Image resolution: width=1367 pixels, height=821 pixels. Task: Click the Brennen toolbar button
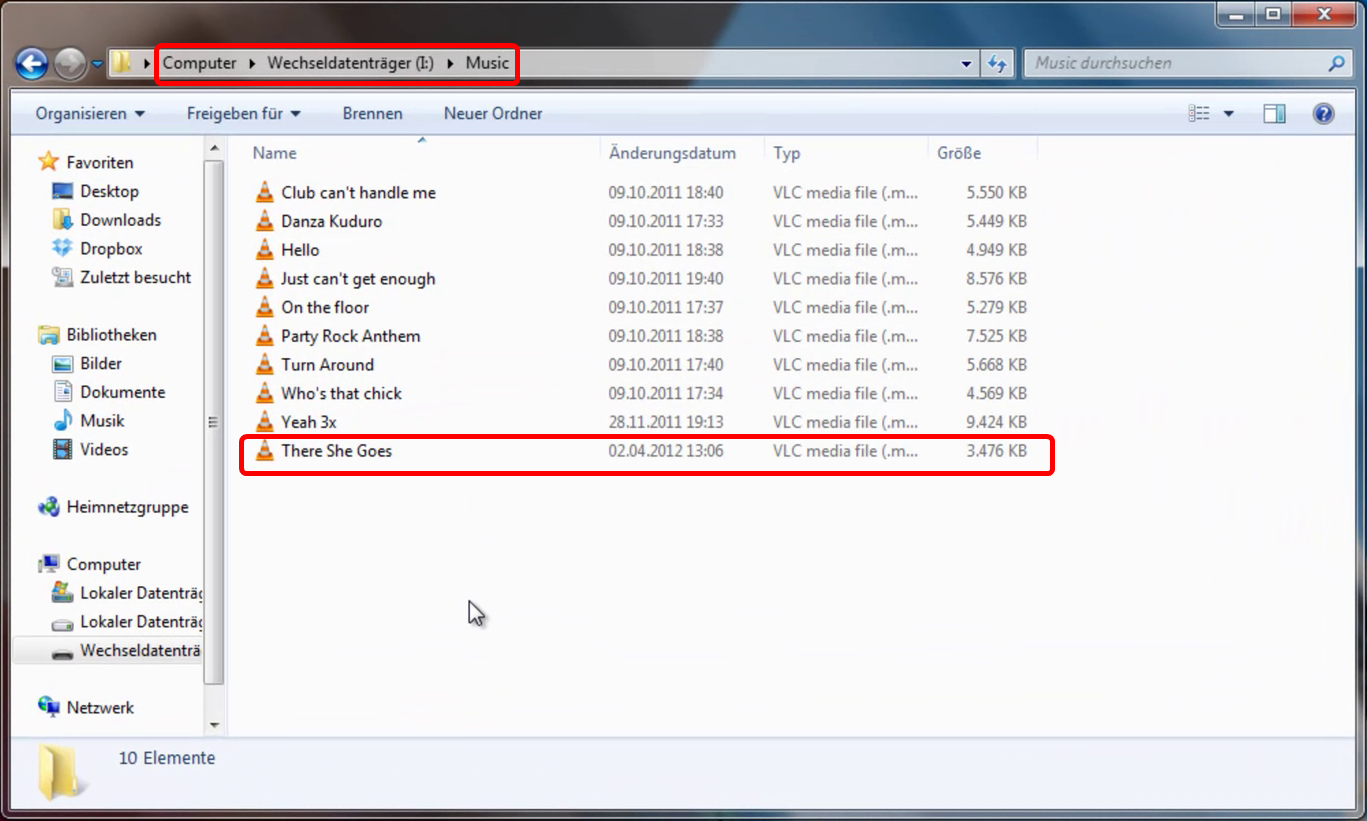click(x=372, y=114)
